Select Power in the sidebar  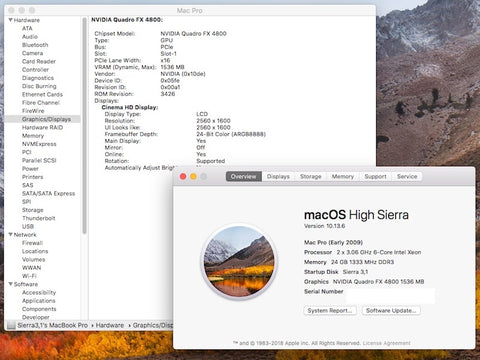[30, 169]
